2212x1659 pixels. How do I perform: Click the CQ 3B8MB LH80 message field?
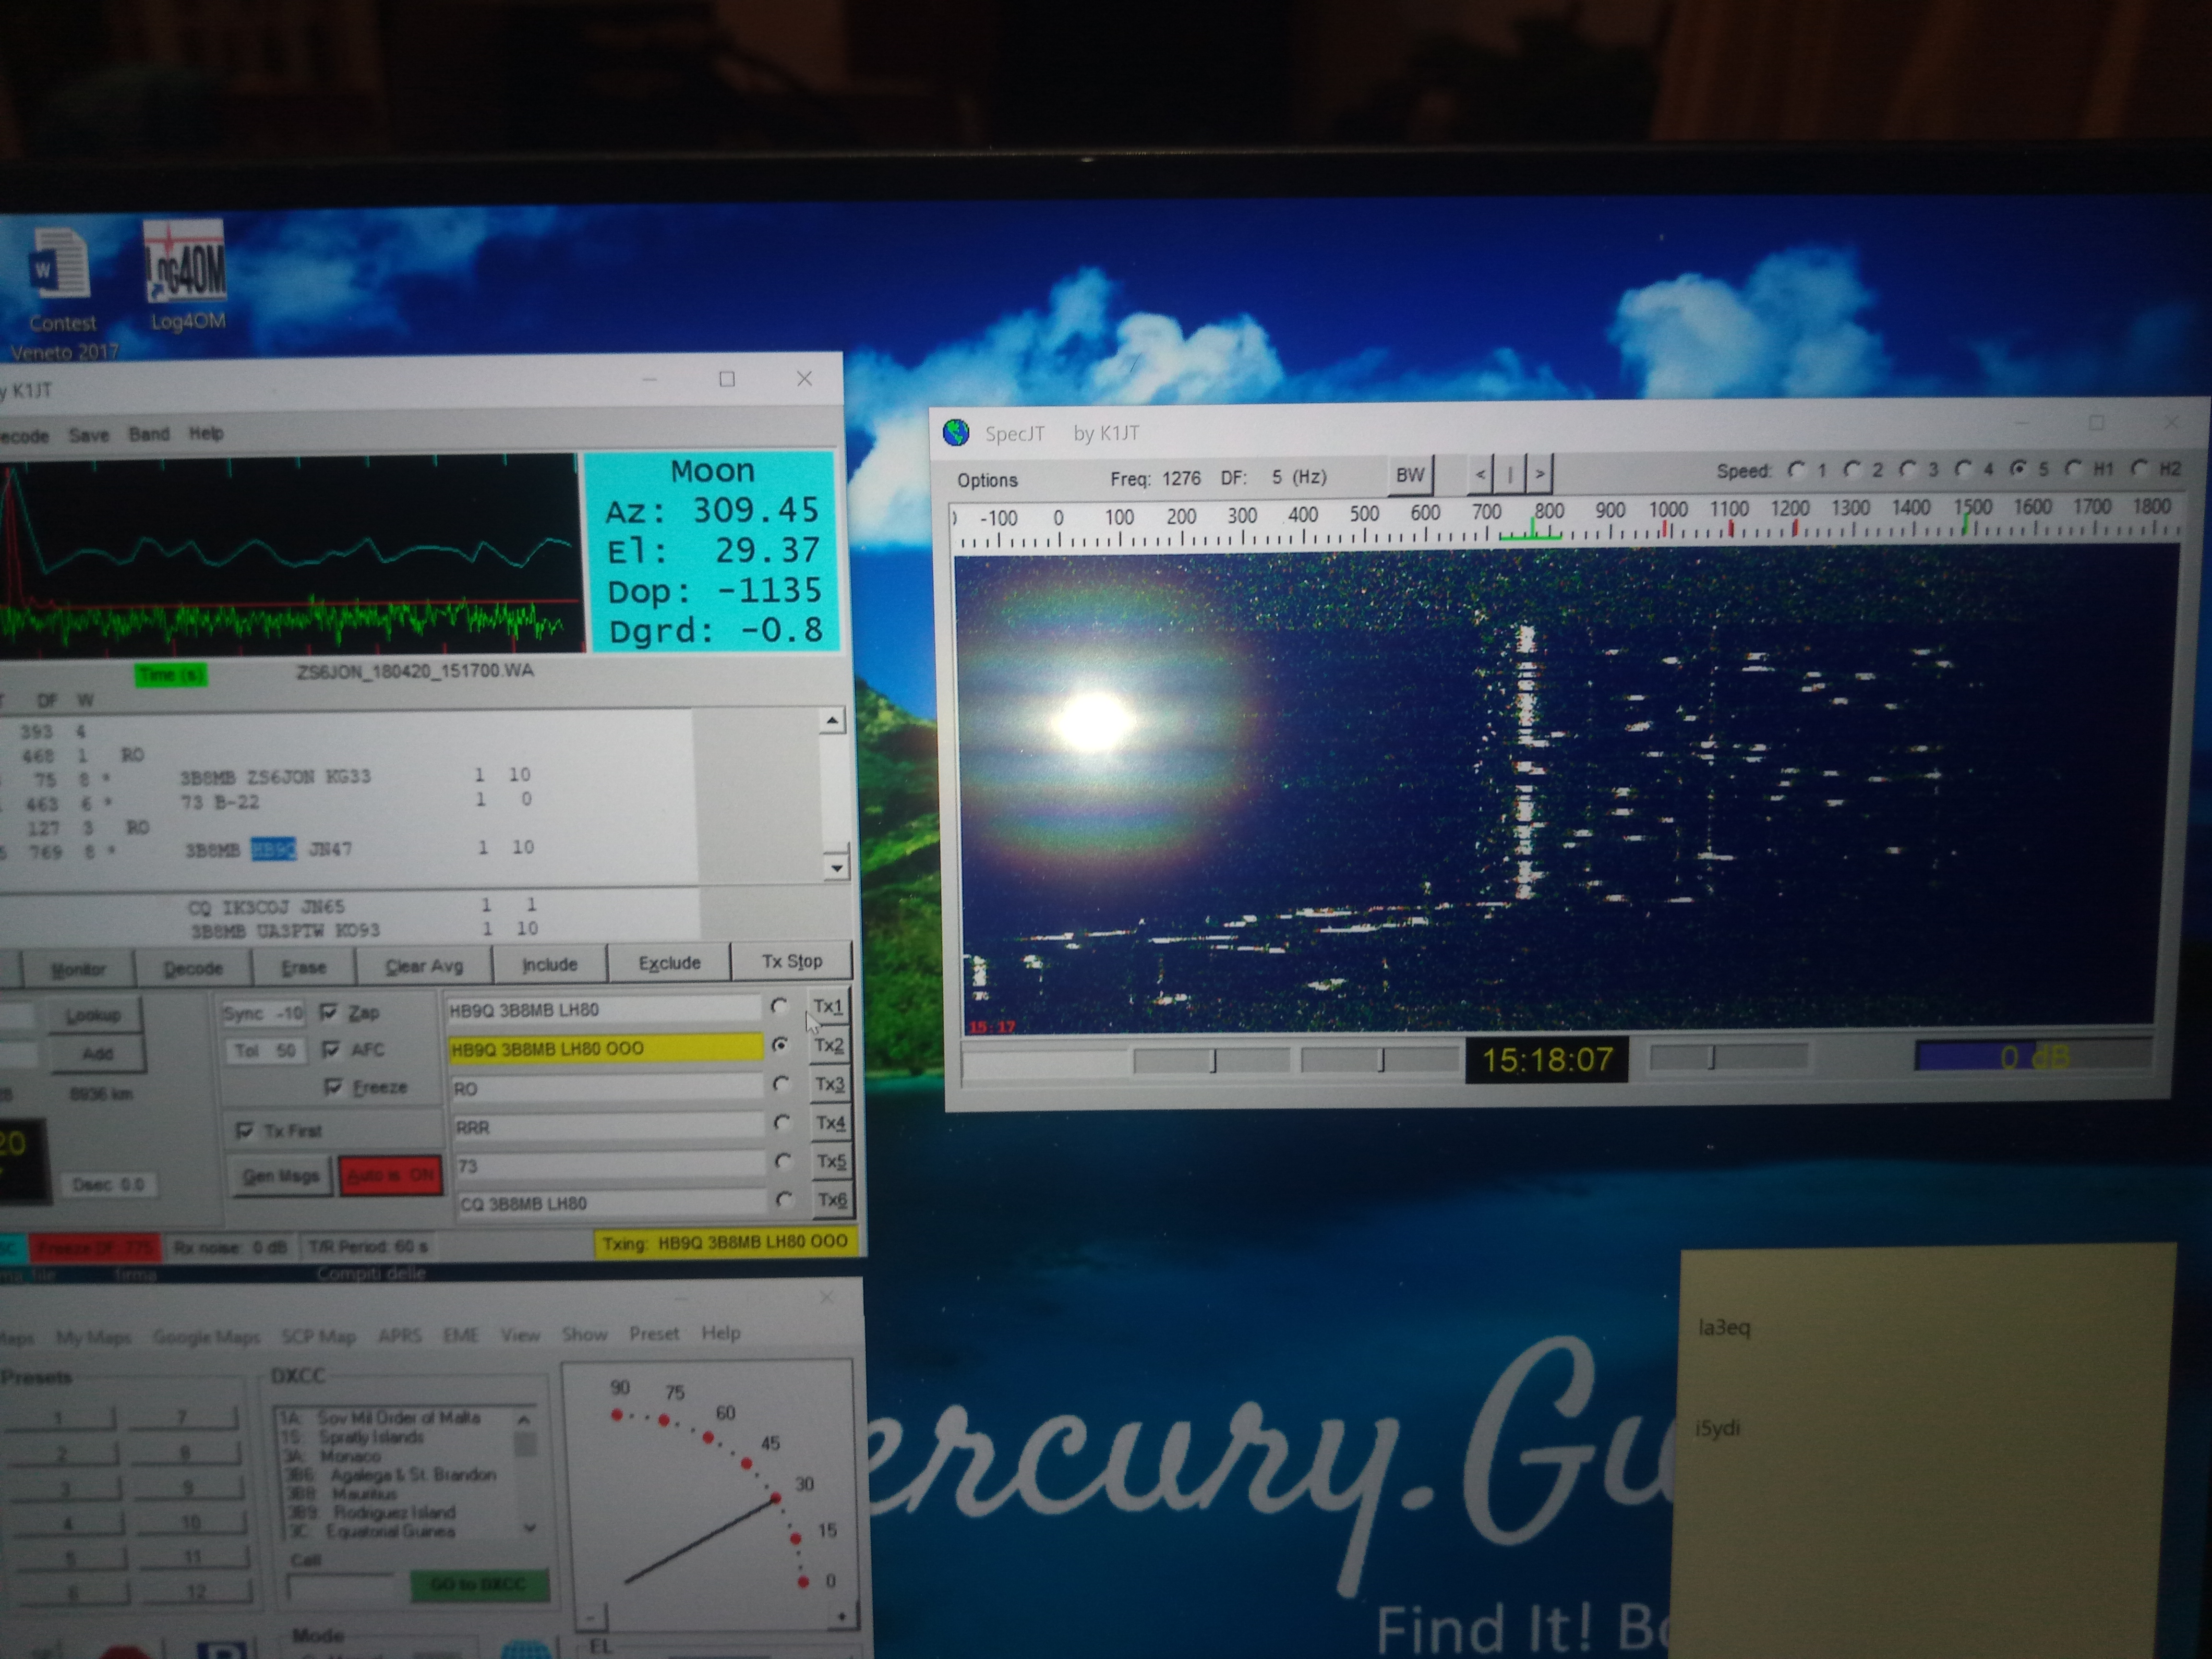[612, 1203]
